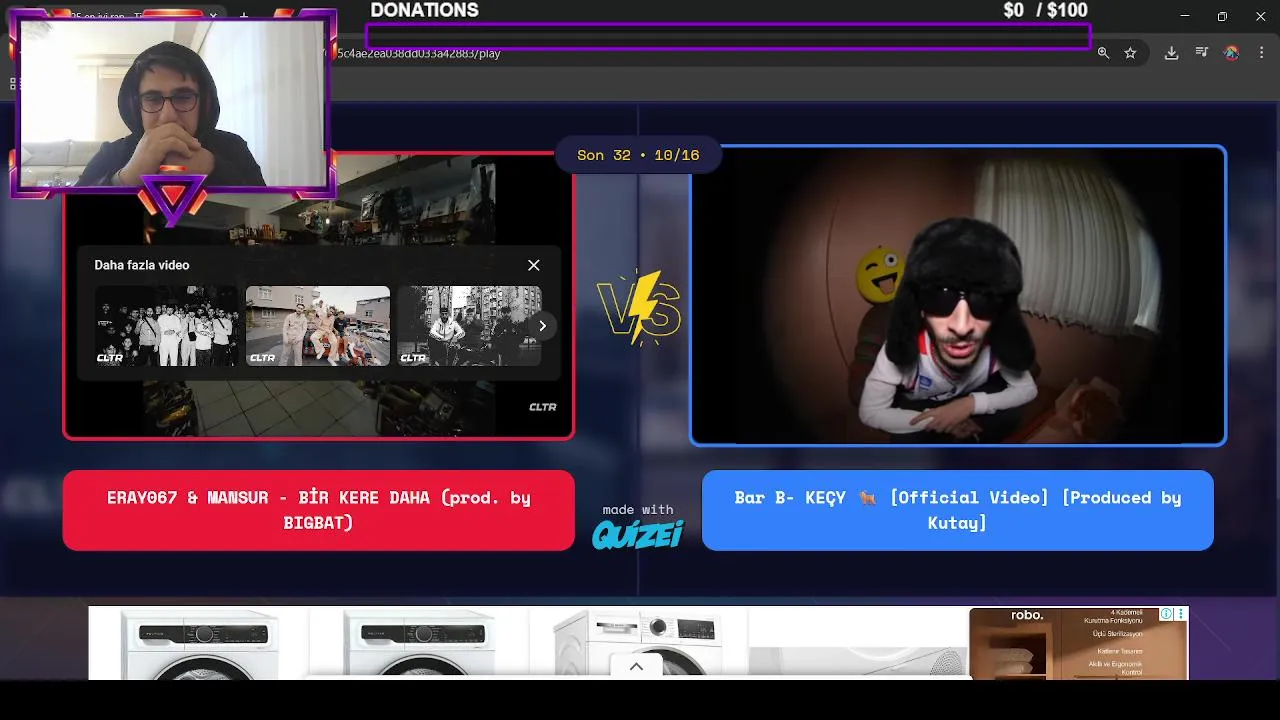Open the group photo black-and-white video thumbnail
The width and height of the screenshot is (1280, 720).
coord(167,326)
